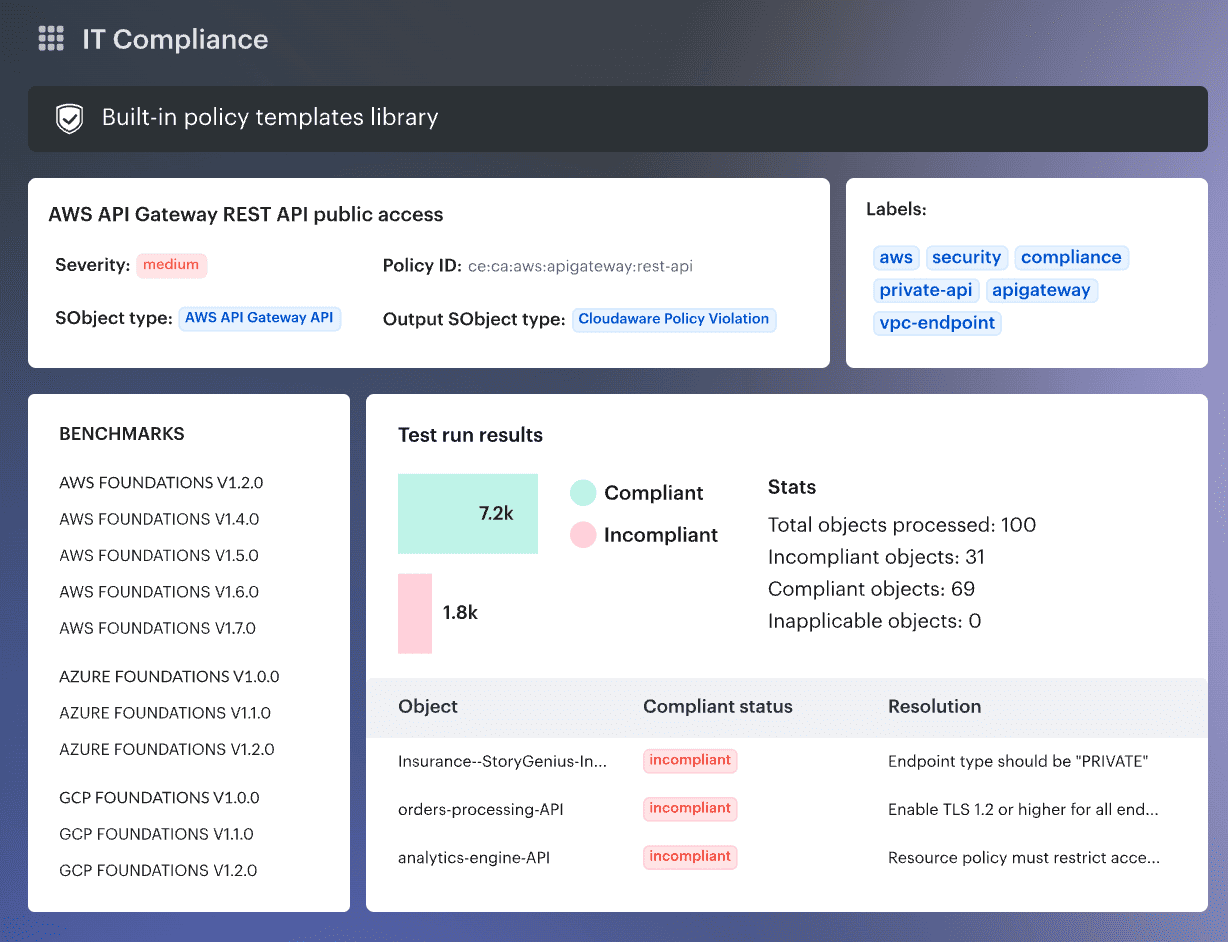1228x942 pixels.
Task: Click the medium severity badge
Action: point(172,264)
